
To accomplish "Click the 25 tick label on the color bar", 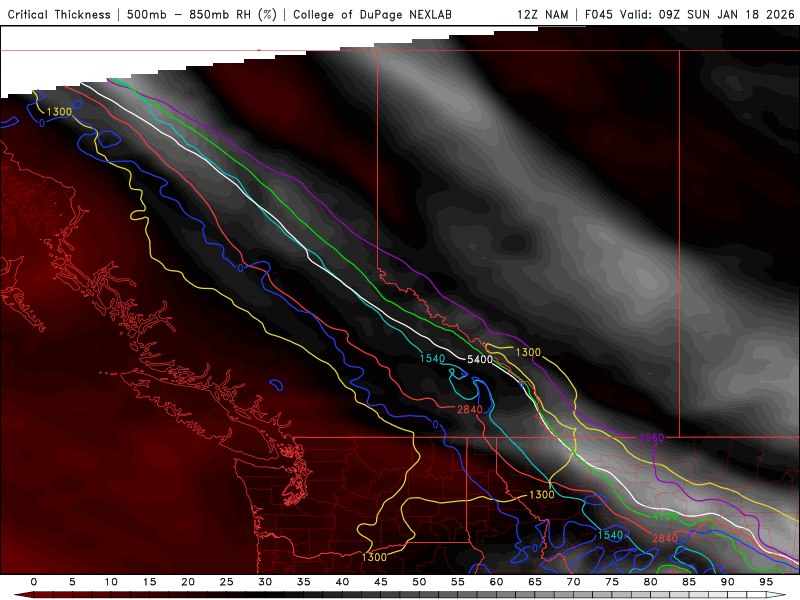I will coord(227,582).
